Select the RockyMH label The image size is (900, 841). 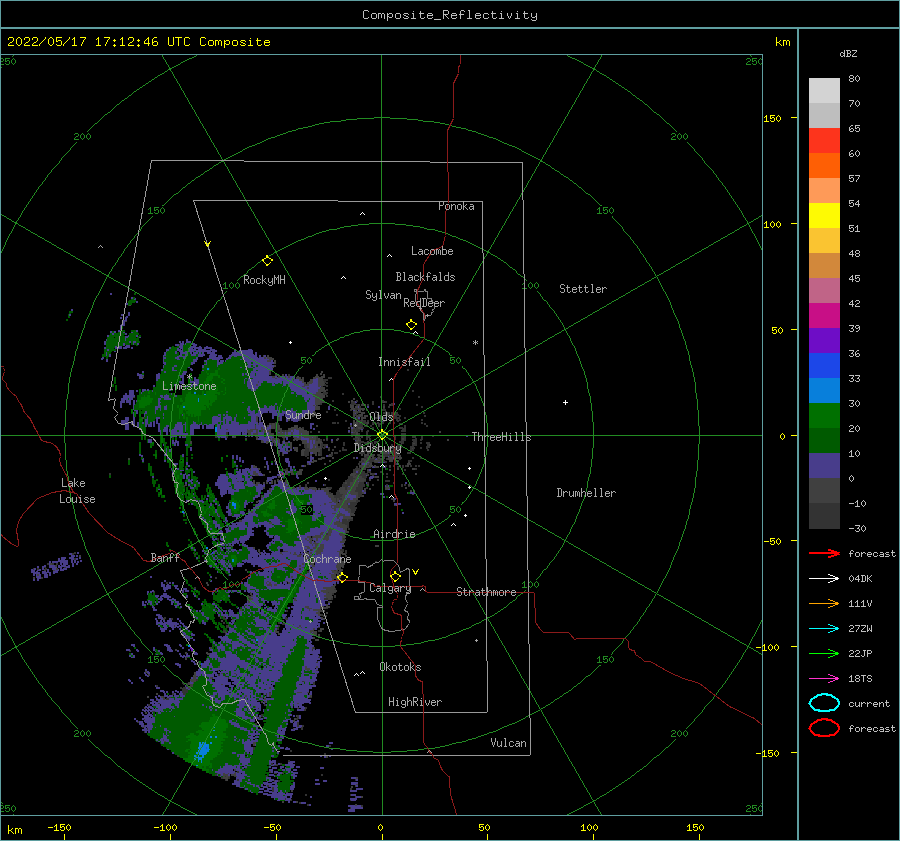pos(264,280)
